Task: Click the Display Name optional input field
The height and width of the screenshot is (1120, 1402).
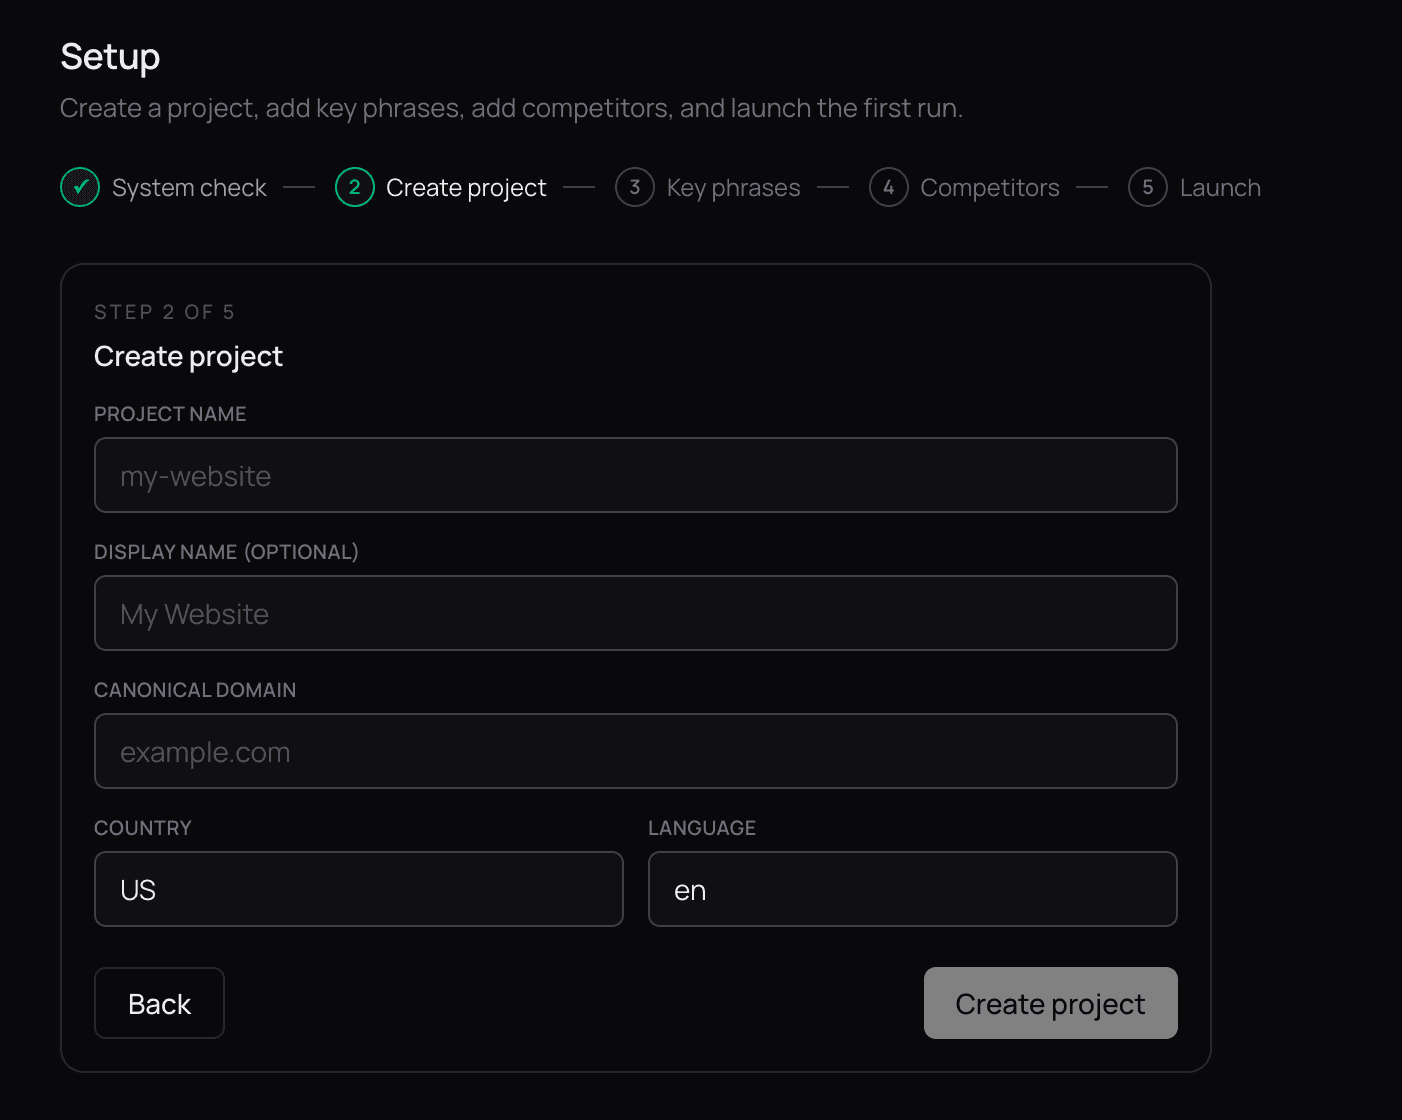Action: click(x=635, y=613)
